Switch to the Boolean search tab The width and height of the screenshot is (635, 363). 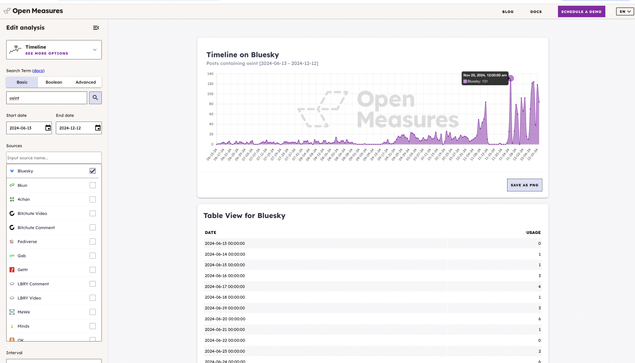54,82
